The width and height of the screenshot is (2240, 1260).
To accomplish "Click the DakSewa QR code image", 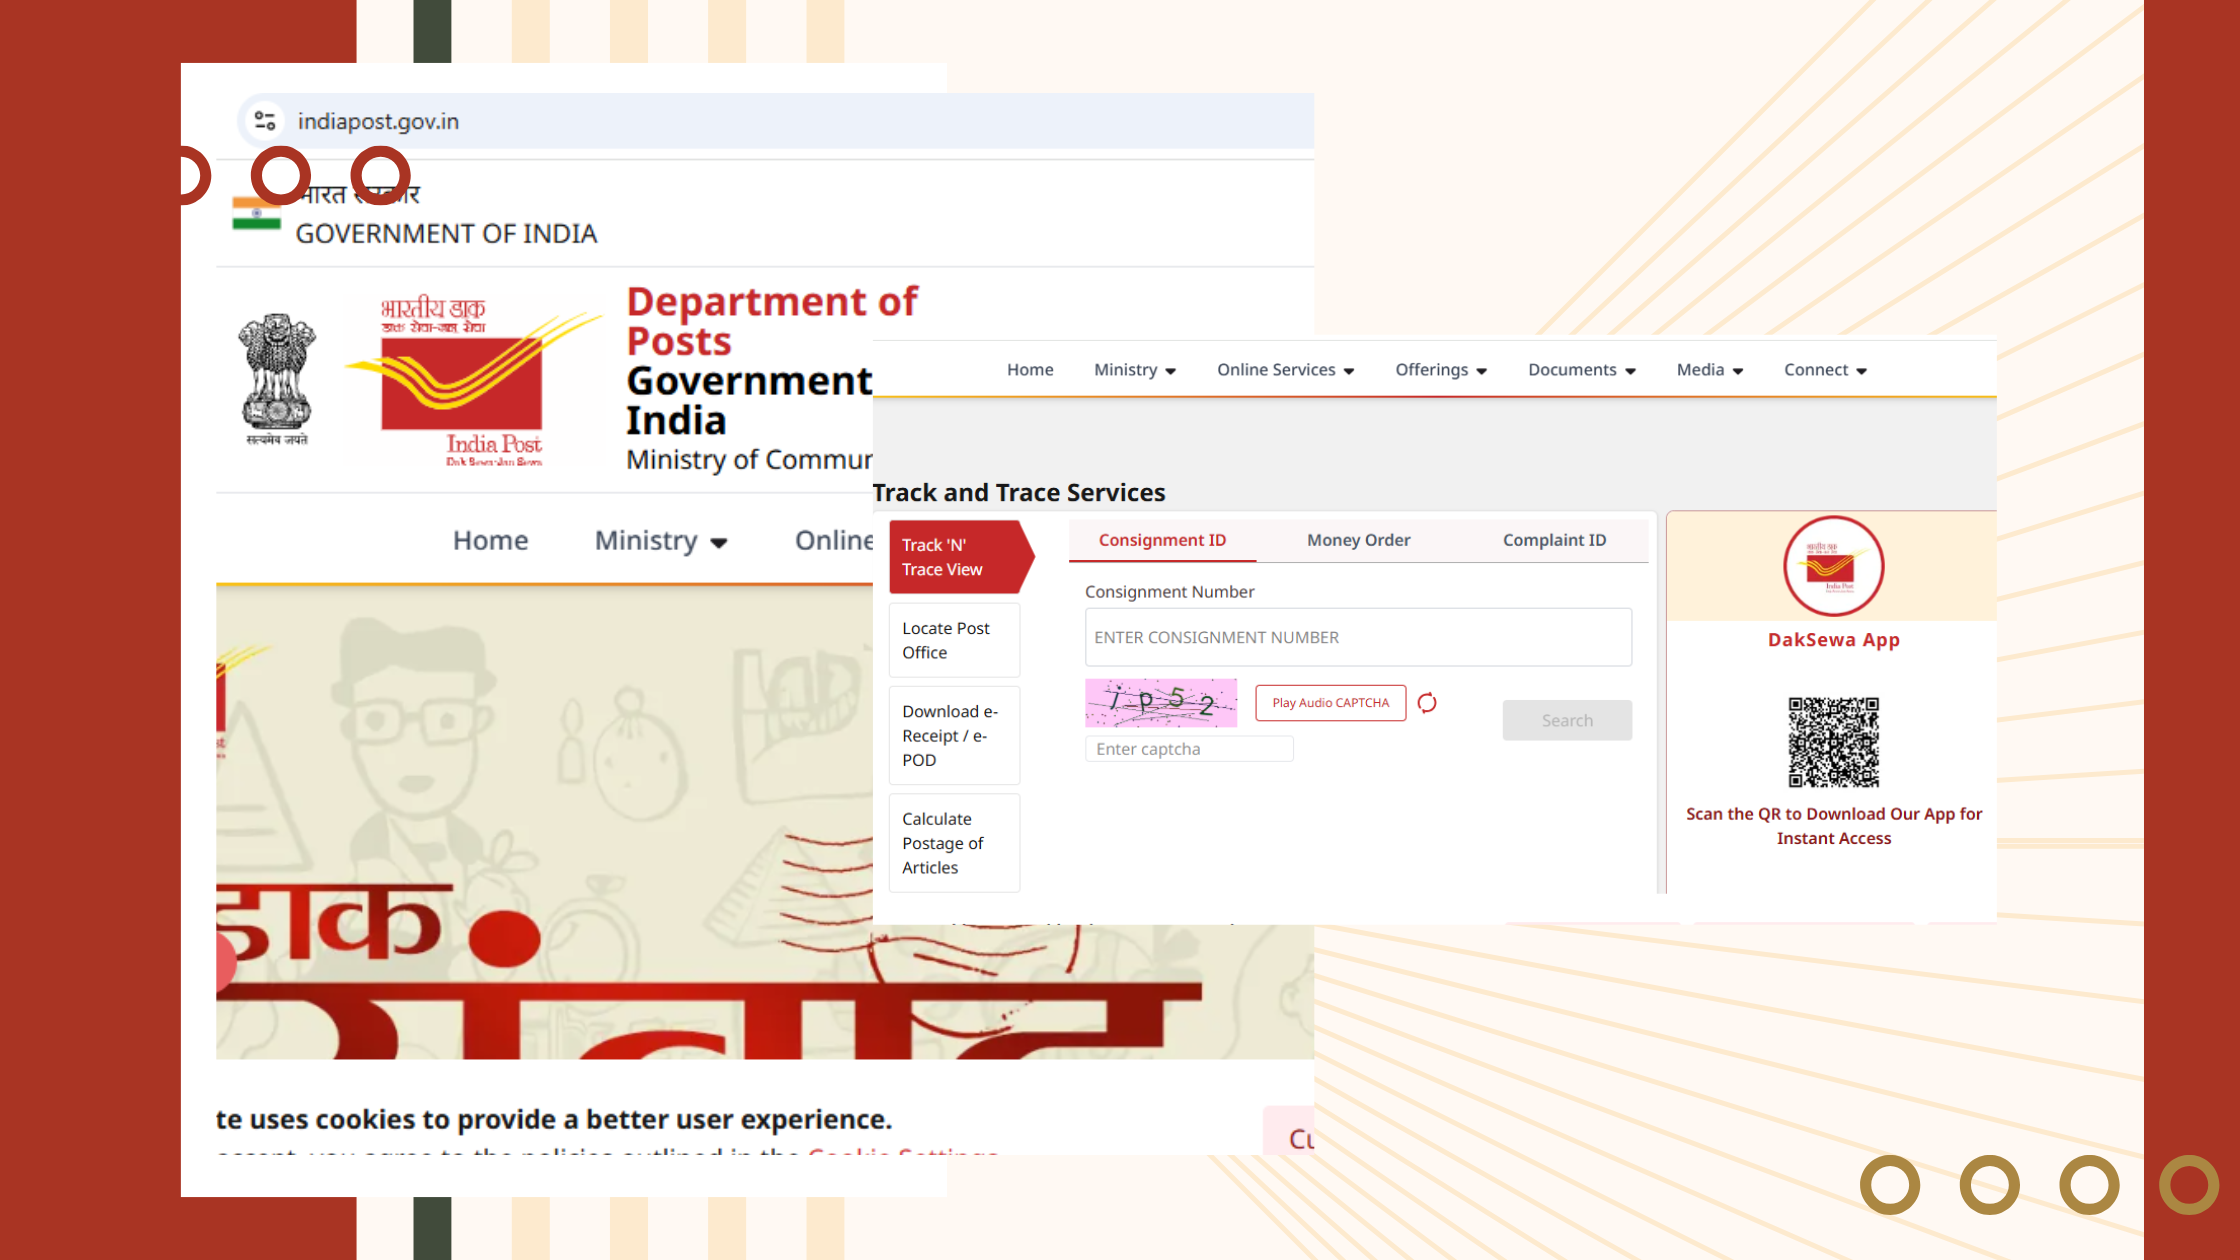I will (1833, 742).
